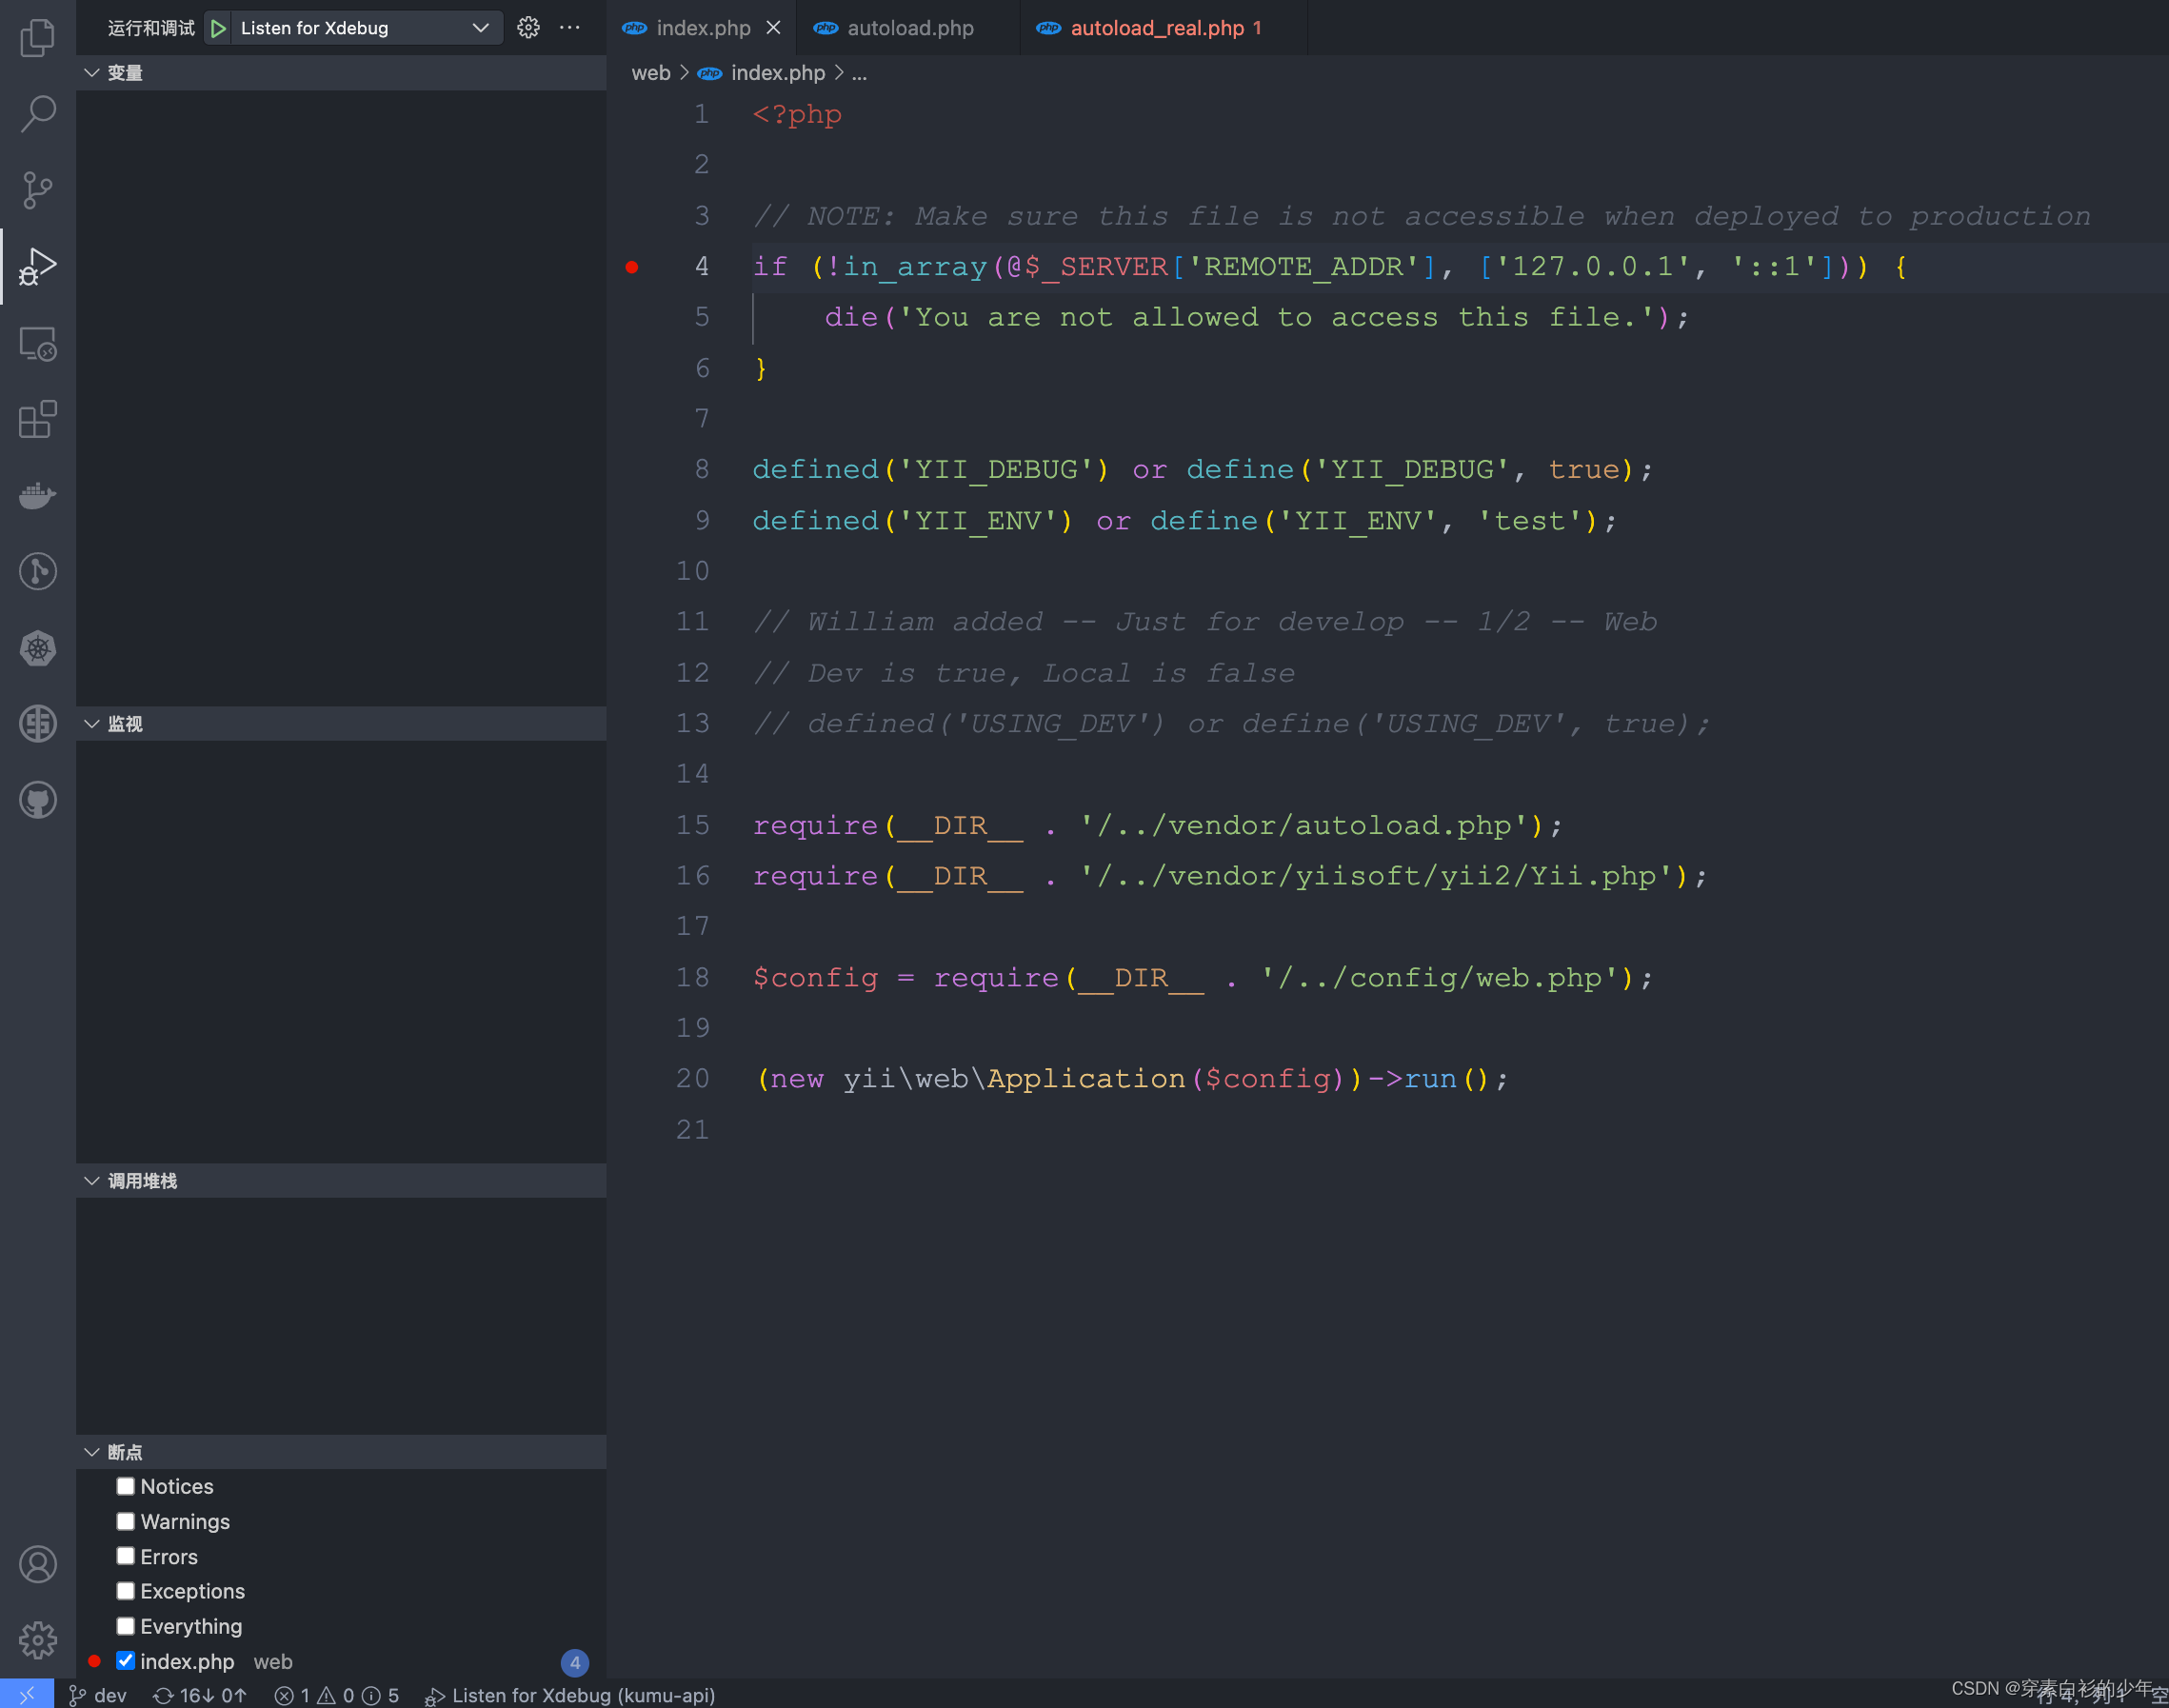Open launch.json via gear icon

point(528,28)
